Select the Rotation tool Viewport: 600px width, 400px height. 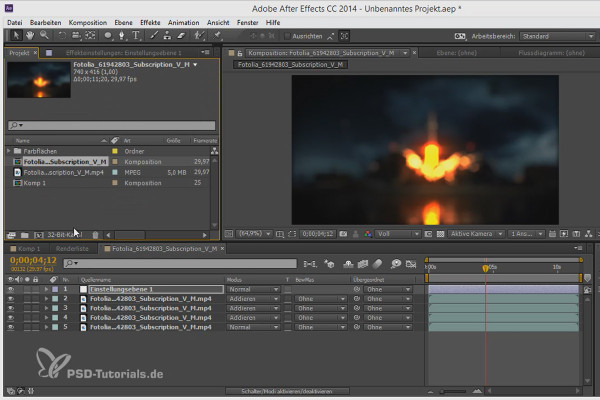62,36
